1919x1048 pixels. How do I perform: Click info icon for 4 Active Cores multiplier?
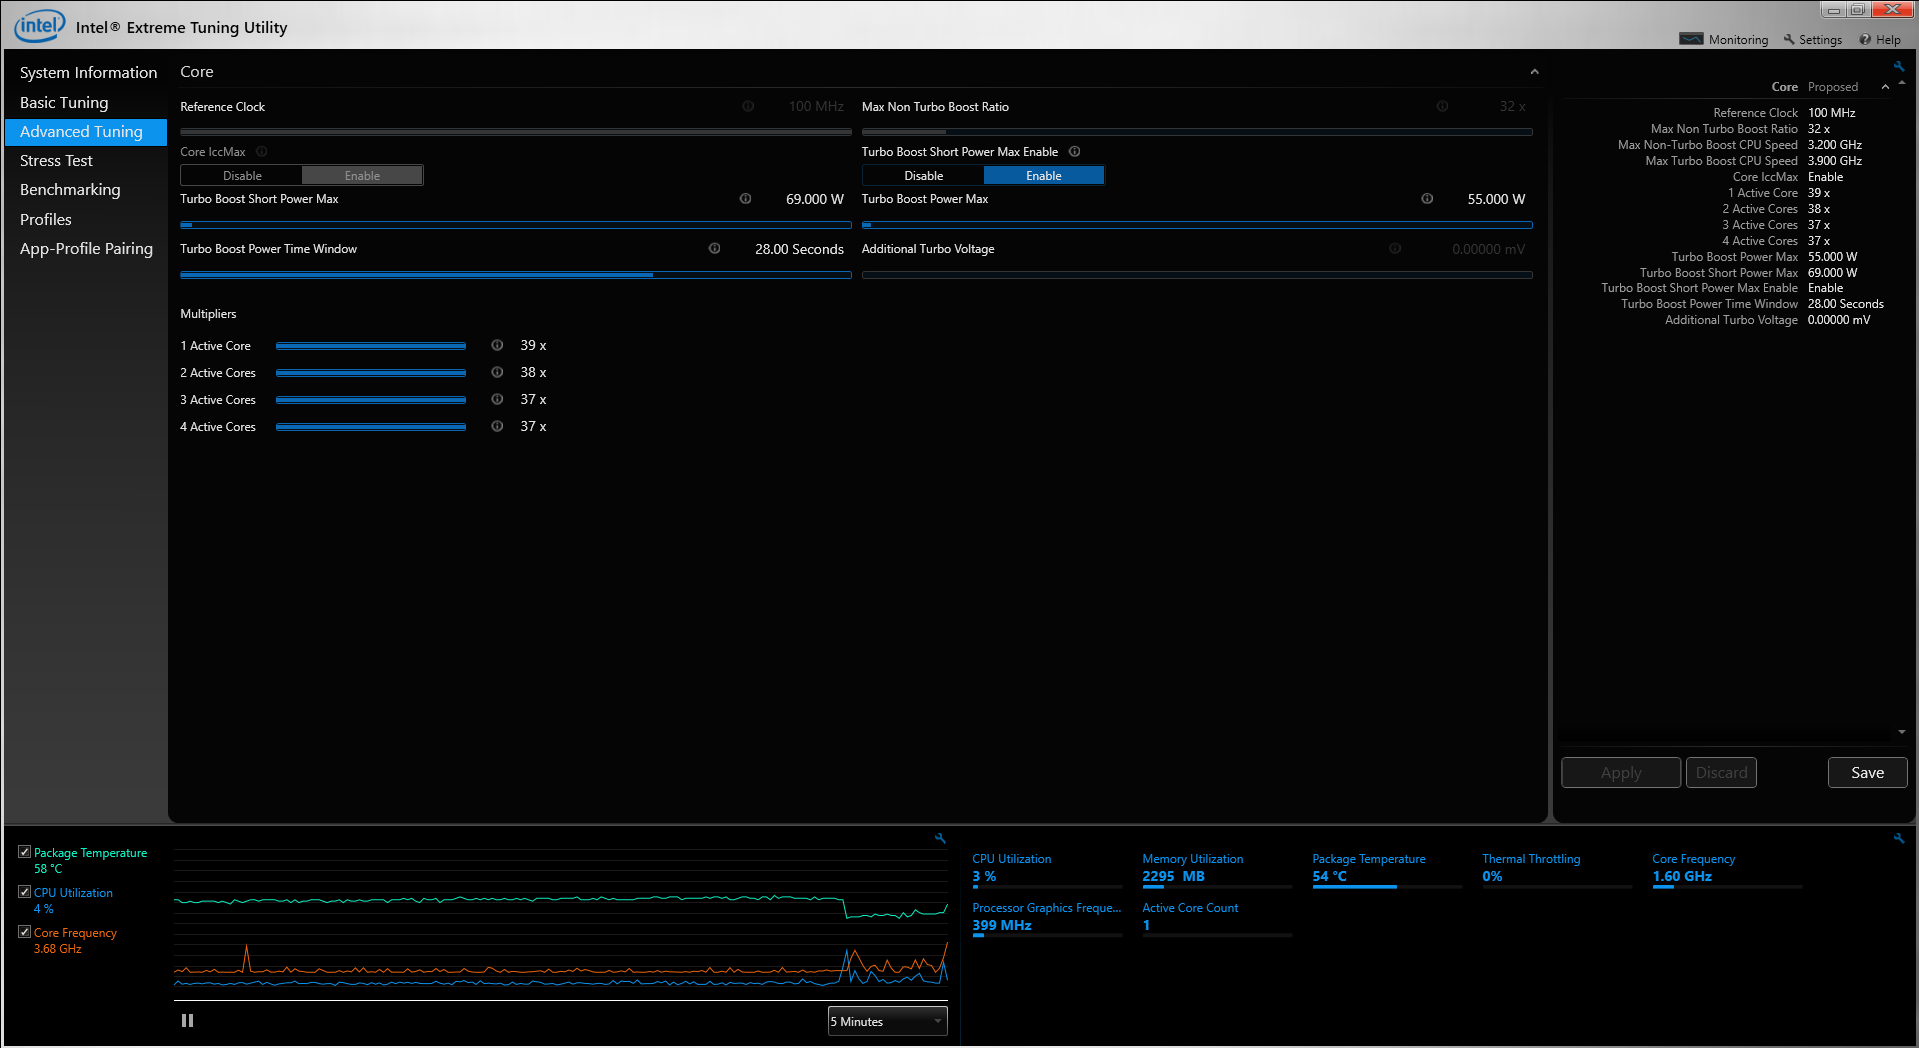click(497, 426)
